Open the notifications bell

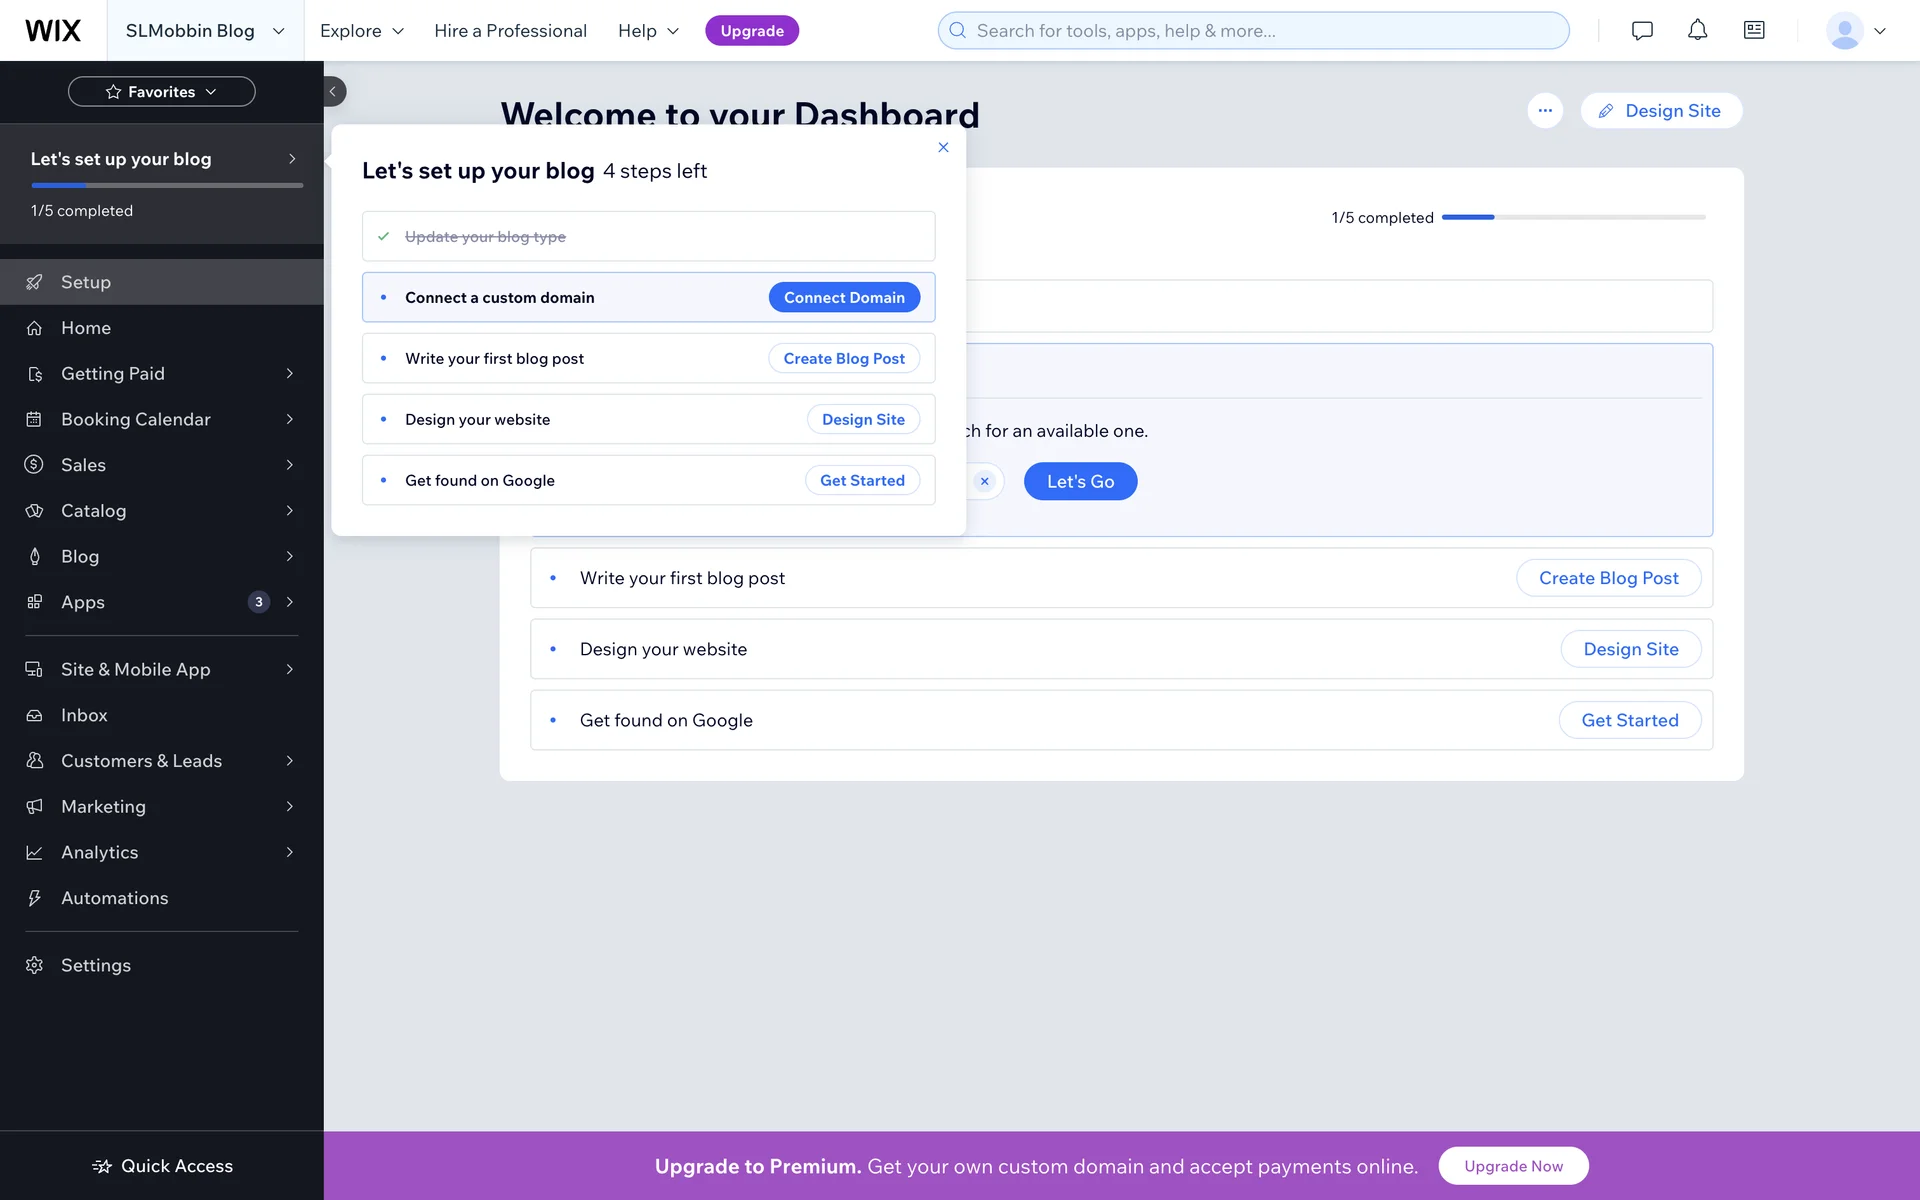tap(1698, 30)
